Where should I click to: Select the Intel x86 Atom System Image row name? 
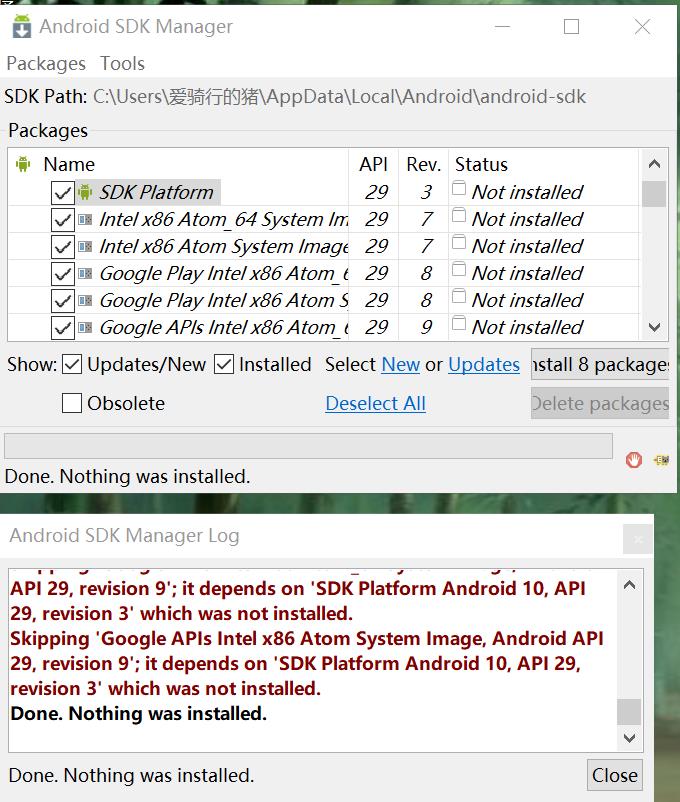(223, 247)
